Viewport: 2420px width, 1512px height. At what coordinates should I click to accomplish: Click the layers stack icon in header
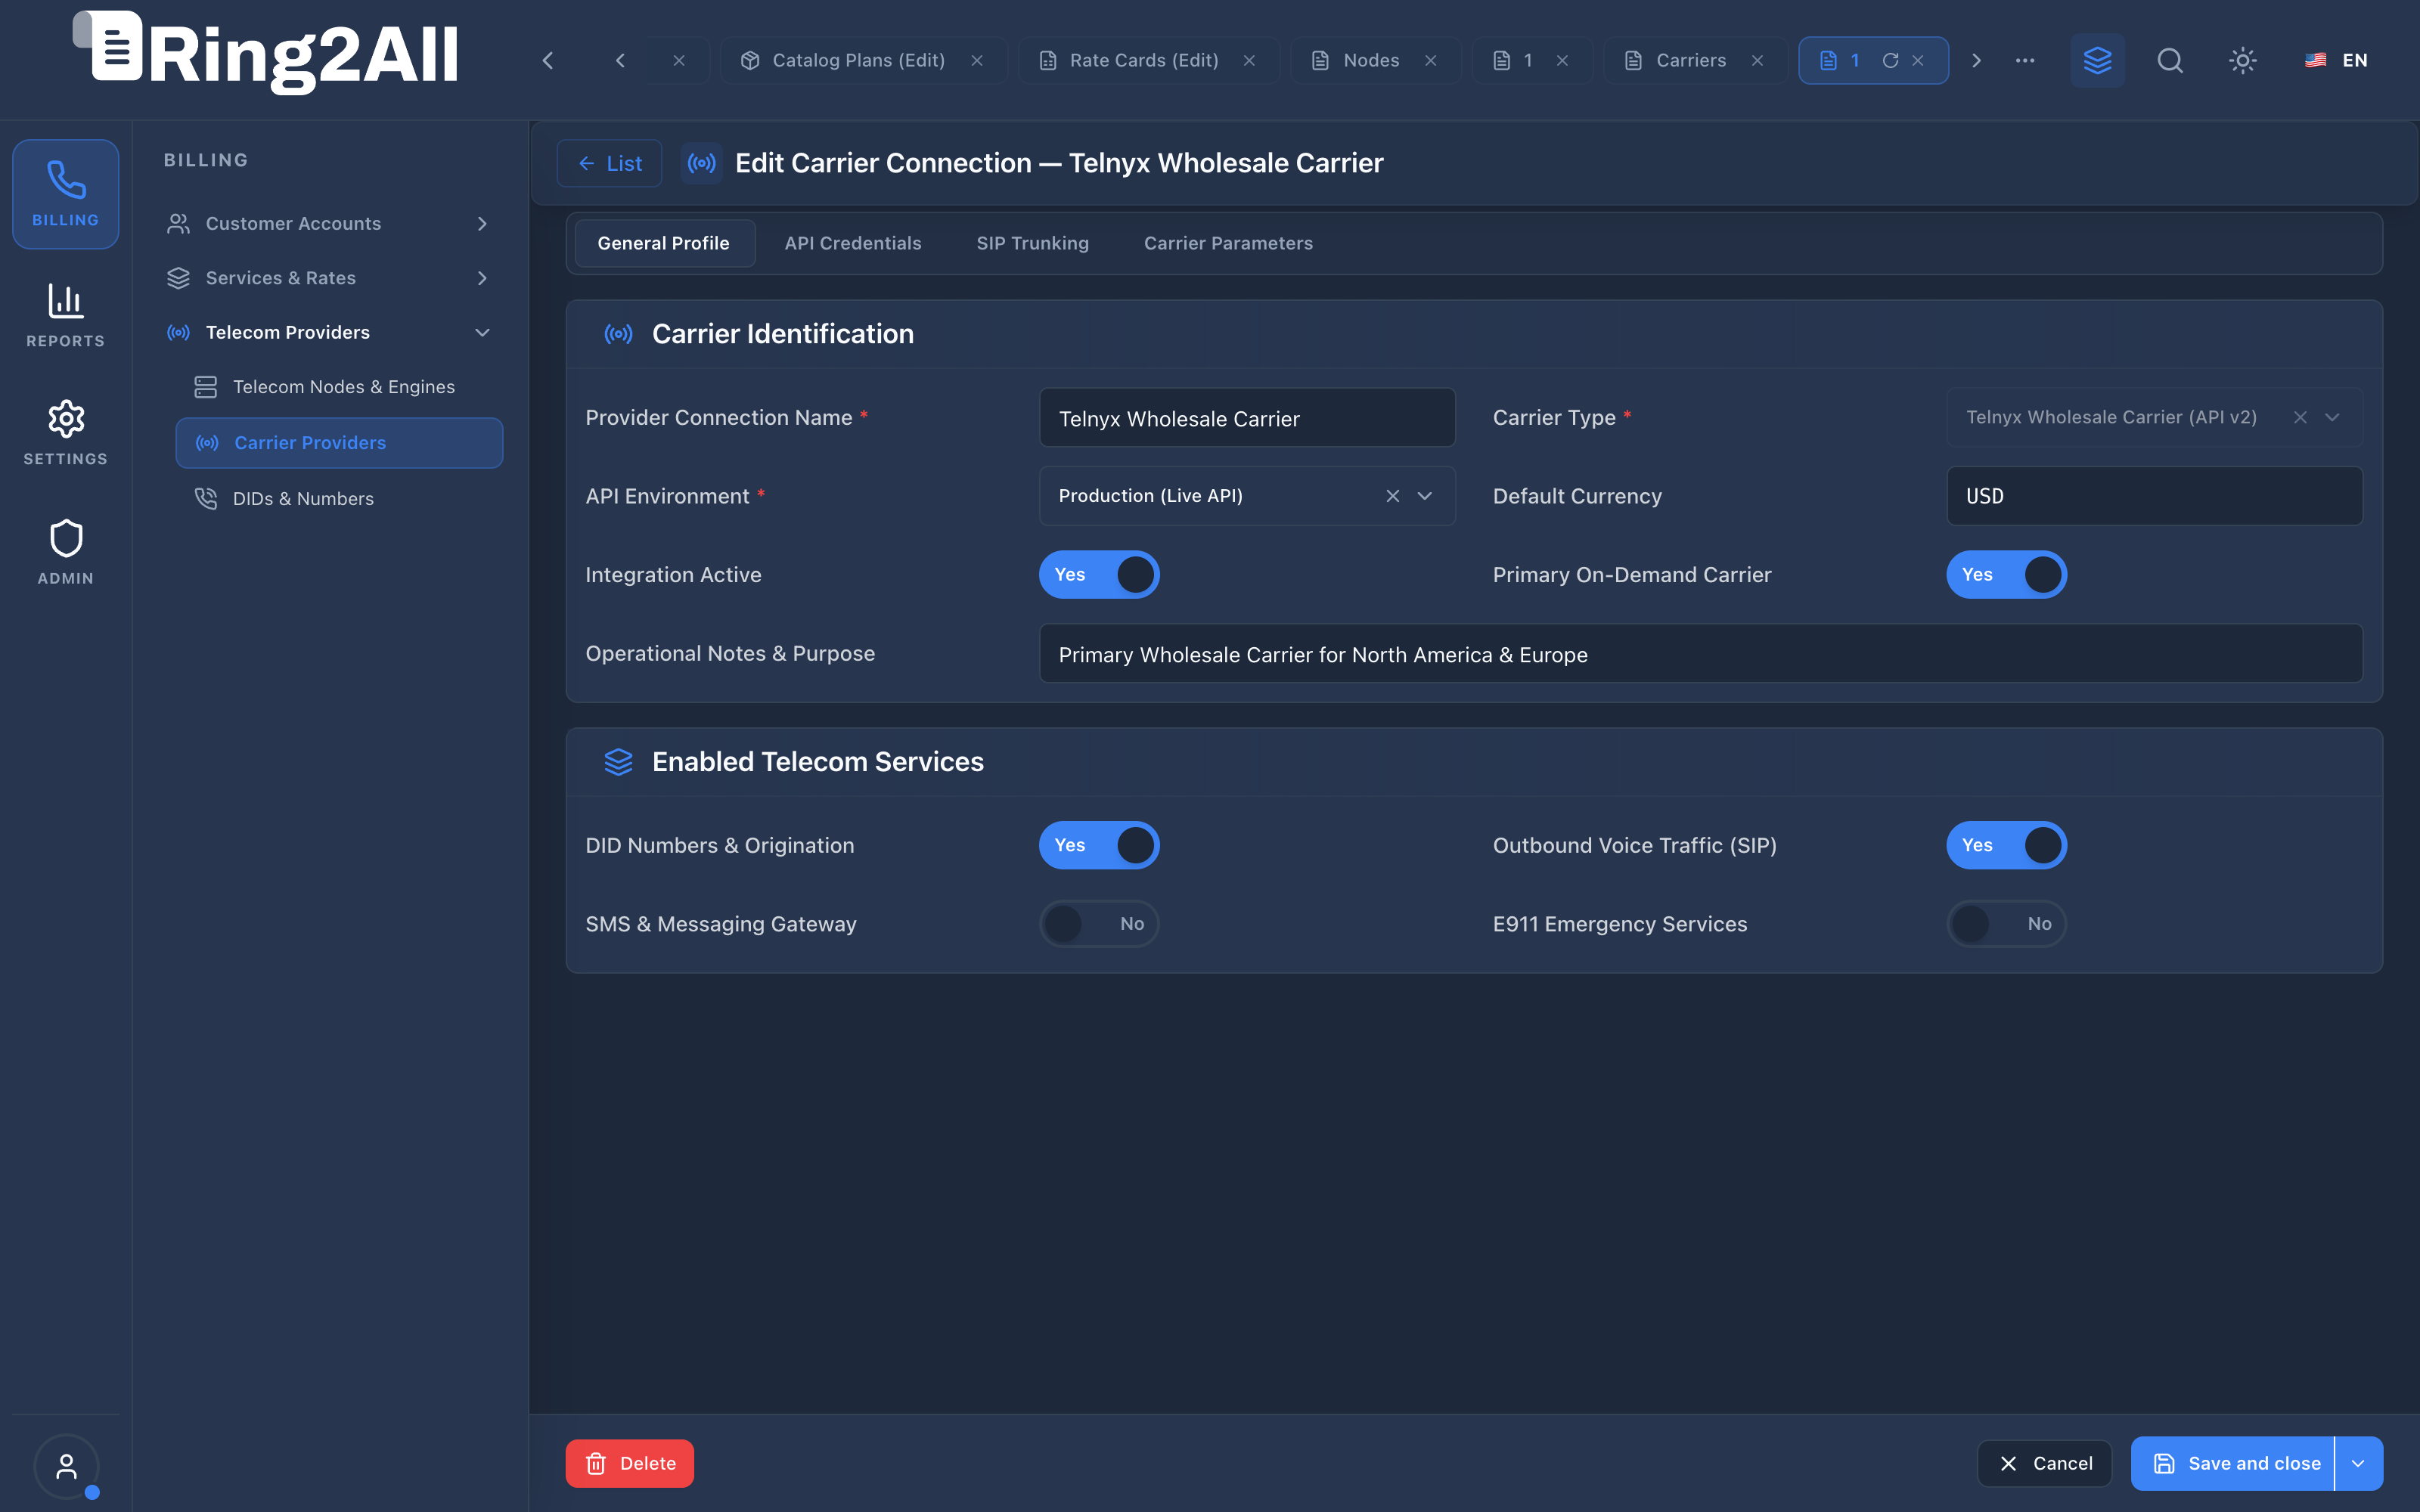click(2097, 60)
